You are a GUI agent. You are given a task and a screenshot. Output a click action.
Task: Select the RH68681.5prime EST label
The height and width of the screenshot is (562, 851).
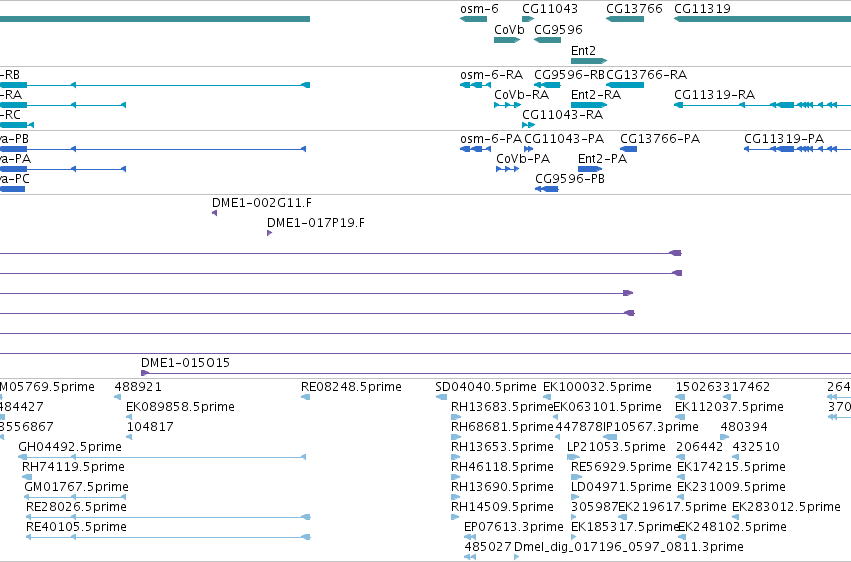click(502, 426)
